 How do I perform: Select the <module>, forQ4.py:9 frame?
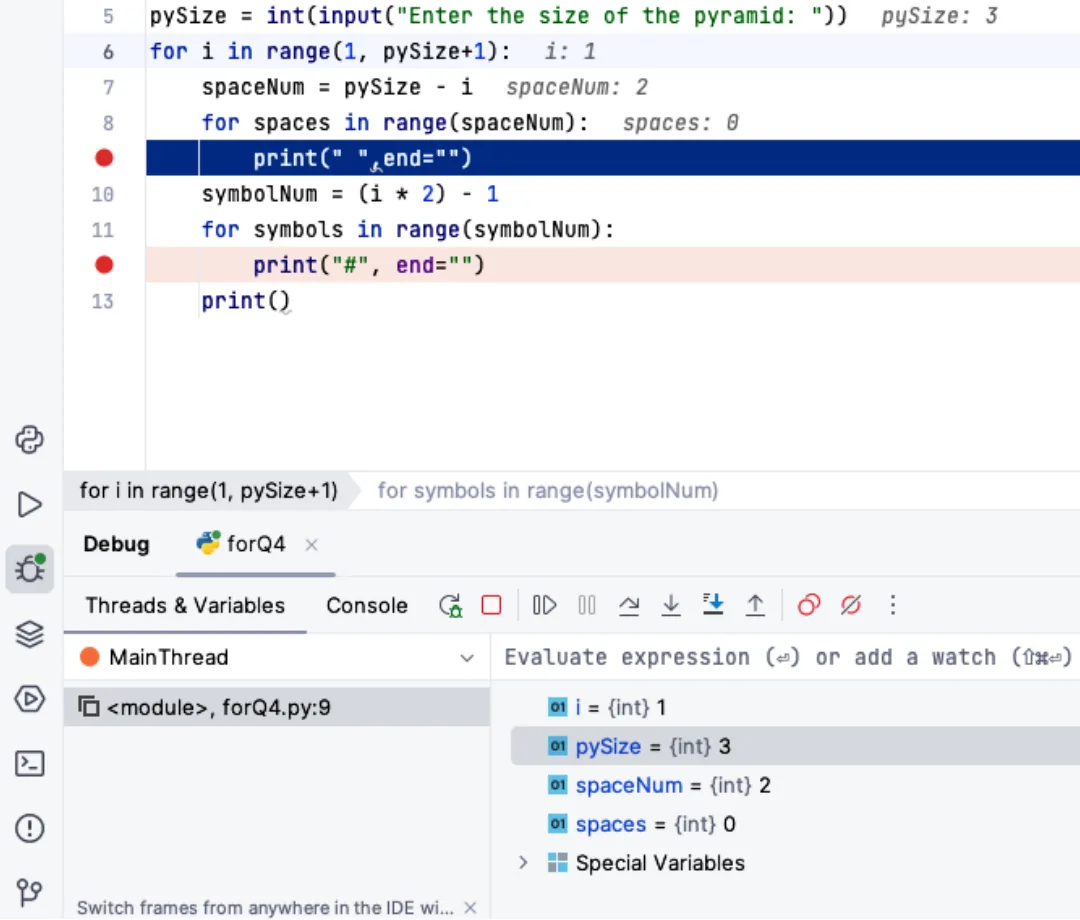pos(277,707)
